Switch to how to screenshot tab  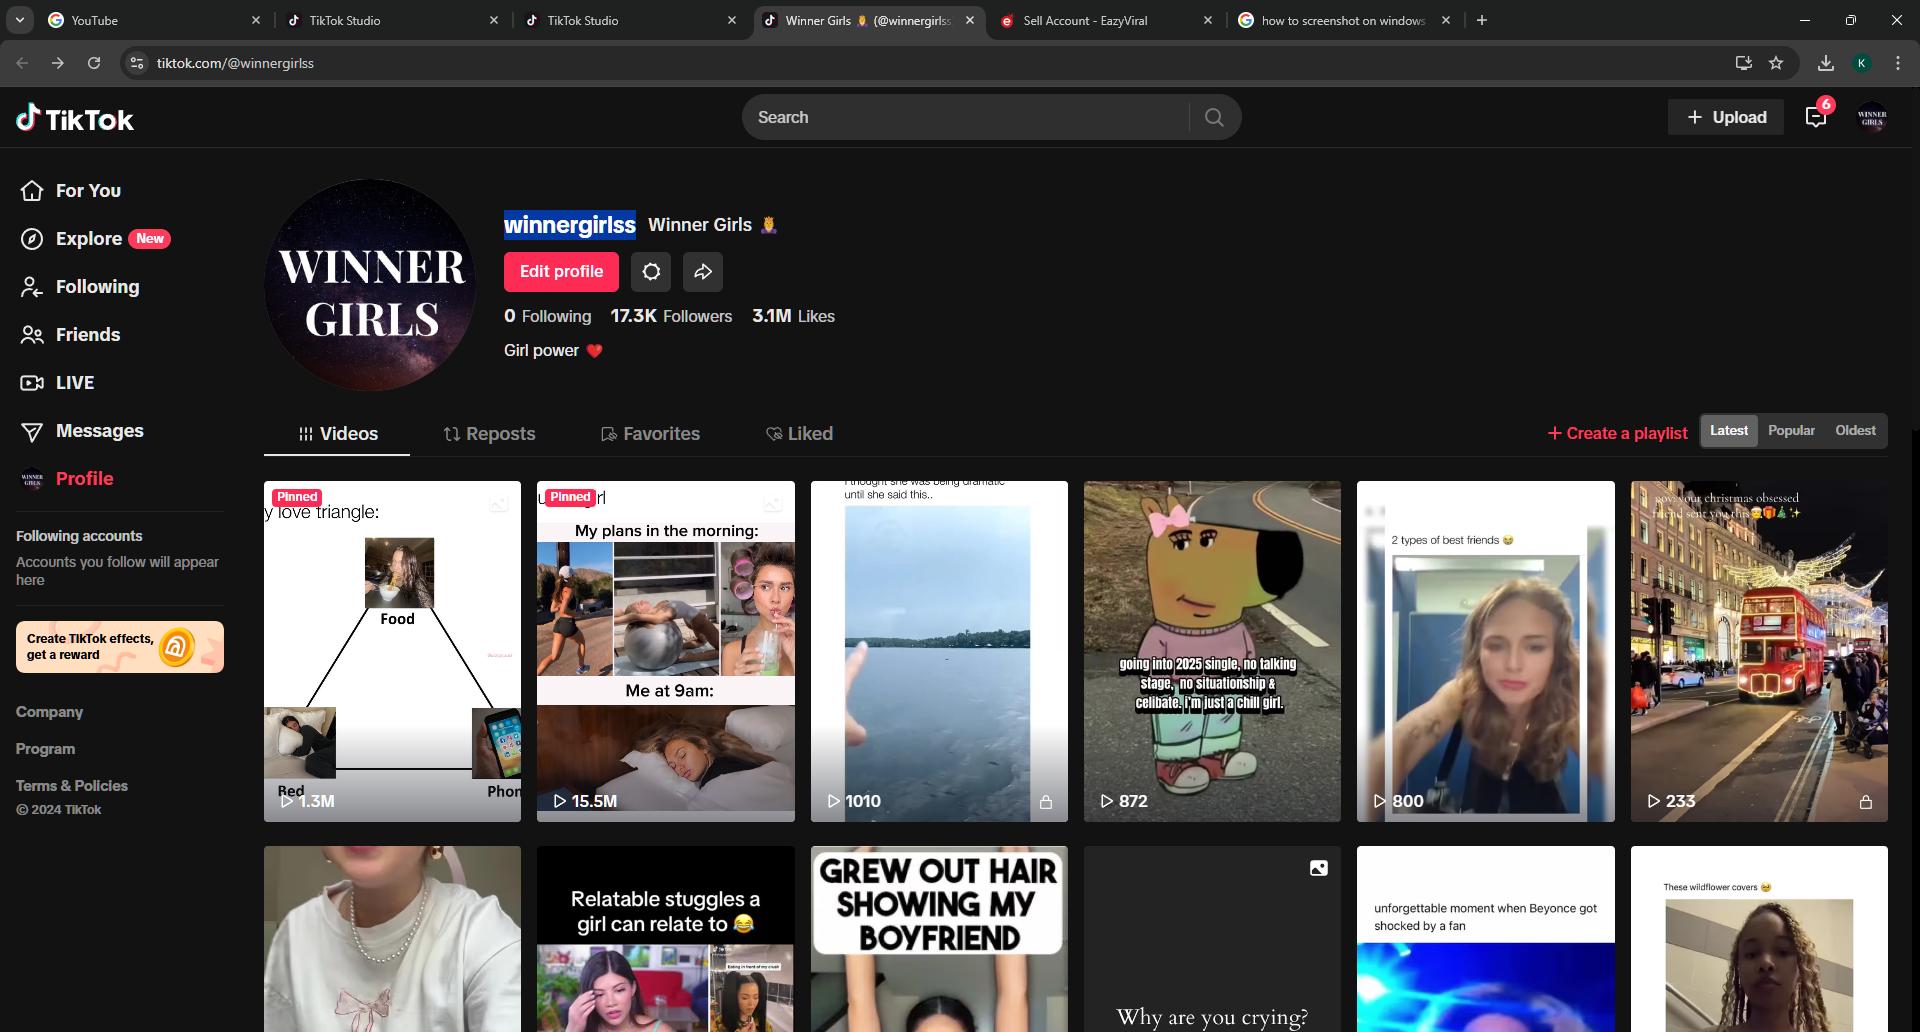point(1343,20)
